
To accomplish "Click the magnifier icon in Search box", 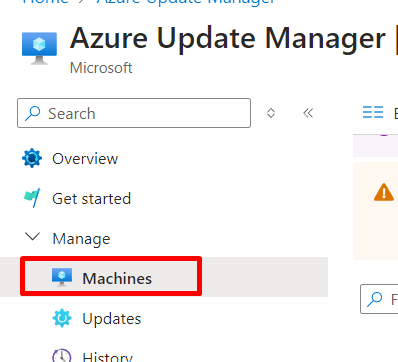I will 33,113.
